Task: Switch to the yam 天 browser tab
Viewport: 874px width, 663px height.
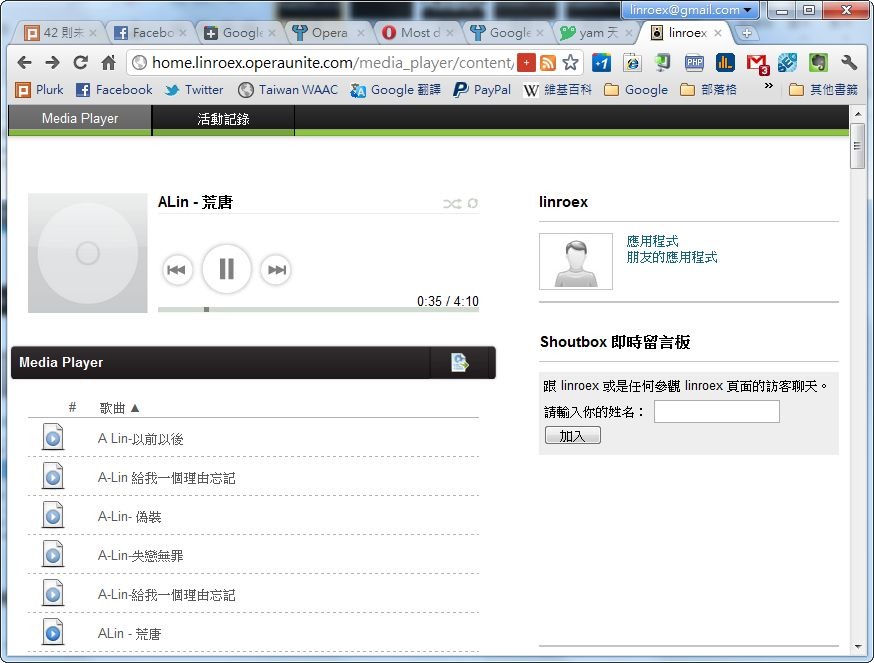Action: pos(597,33)
